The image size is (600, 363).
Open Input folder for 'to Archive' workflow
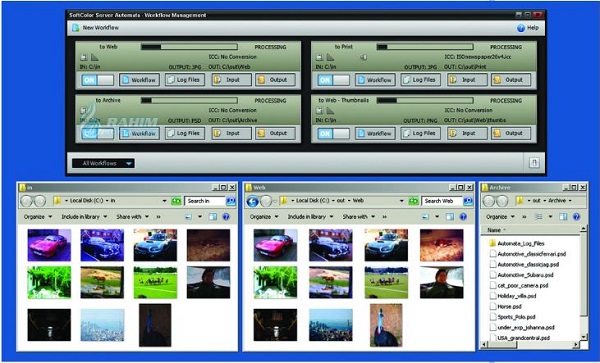pos(232,133)
